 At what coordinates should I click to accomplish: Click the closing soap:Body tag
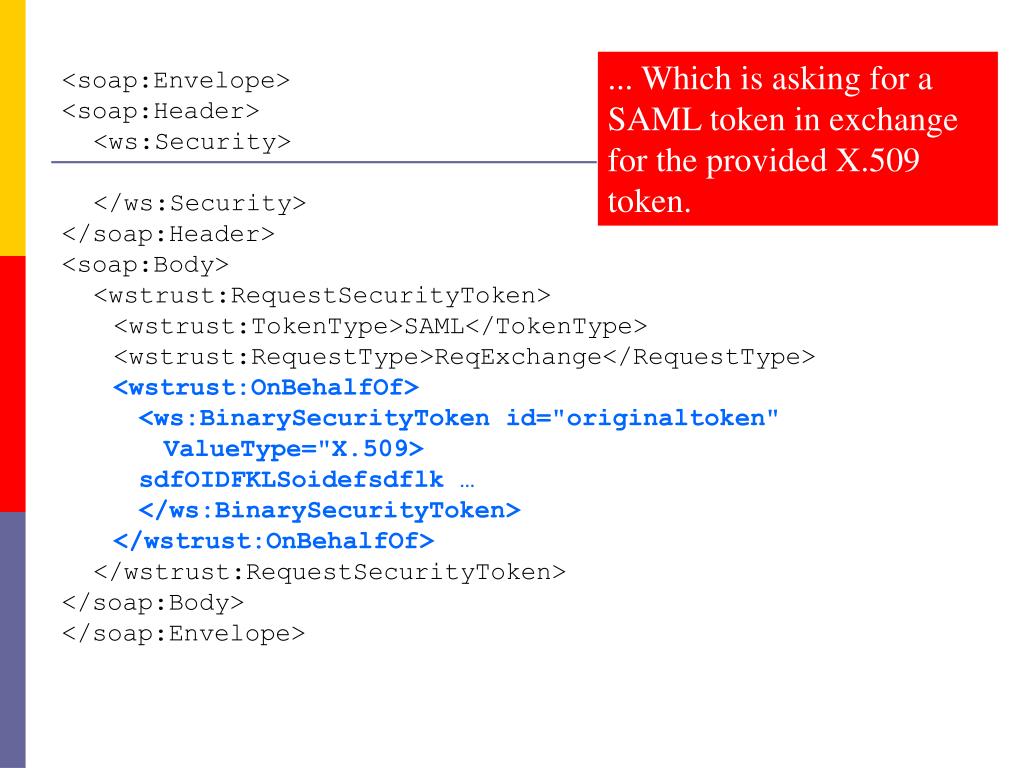tap(153, 603)
